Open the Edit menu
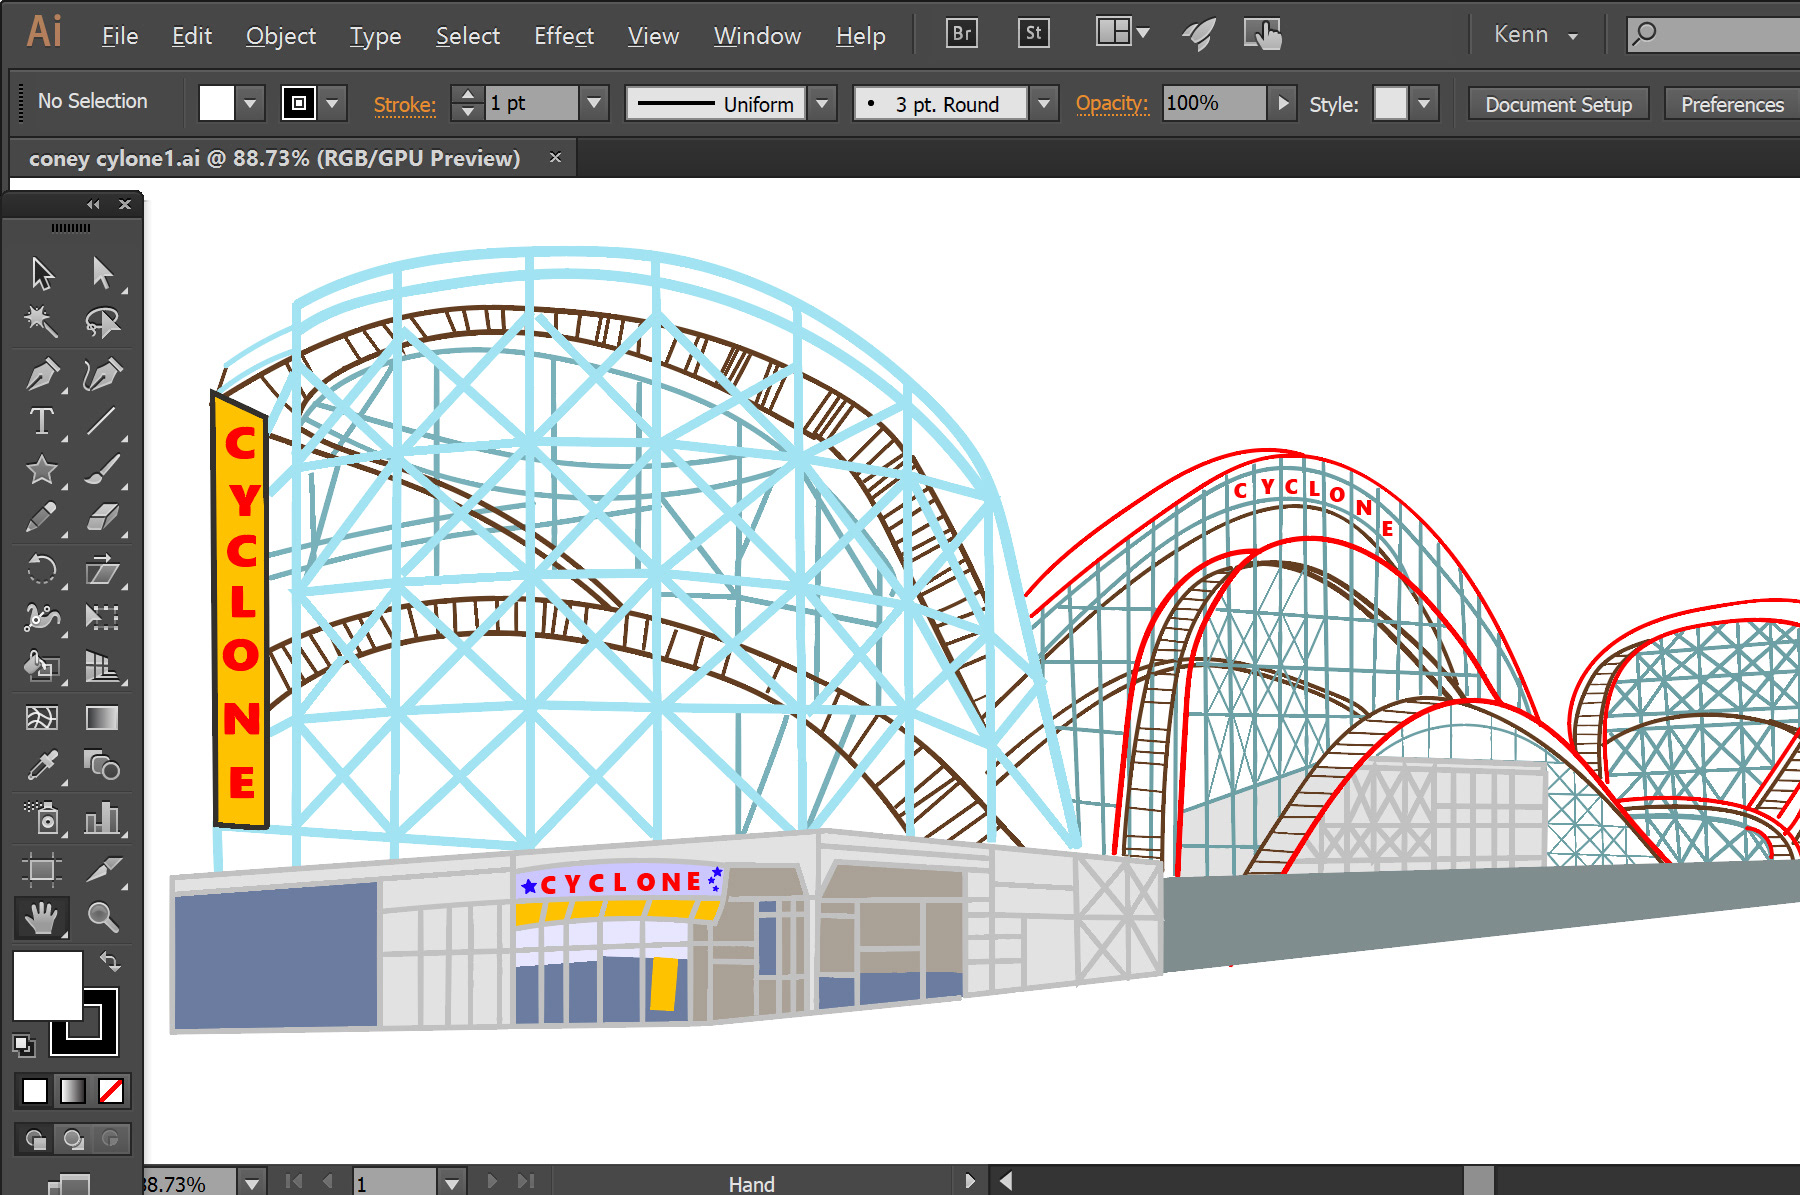Screen dimensions: 1800x1195 click(x=192, y=36)
